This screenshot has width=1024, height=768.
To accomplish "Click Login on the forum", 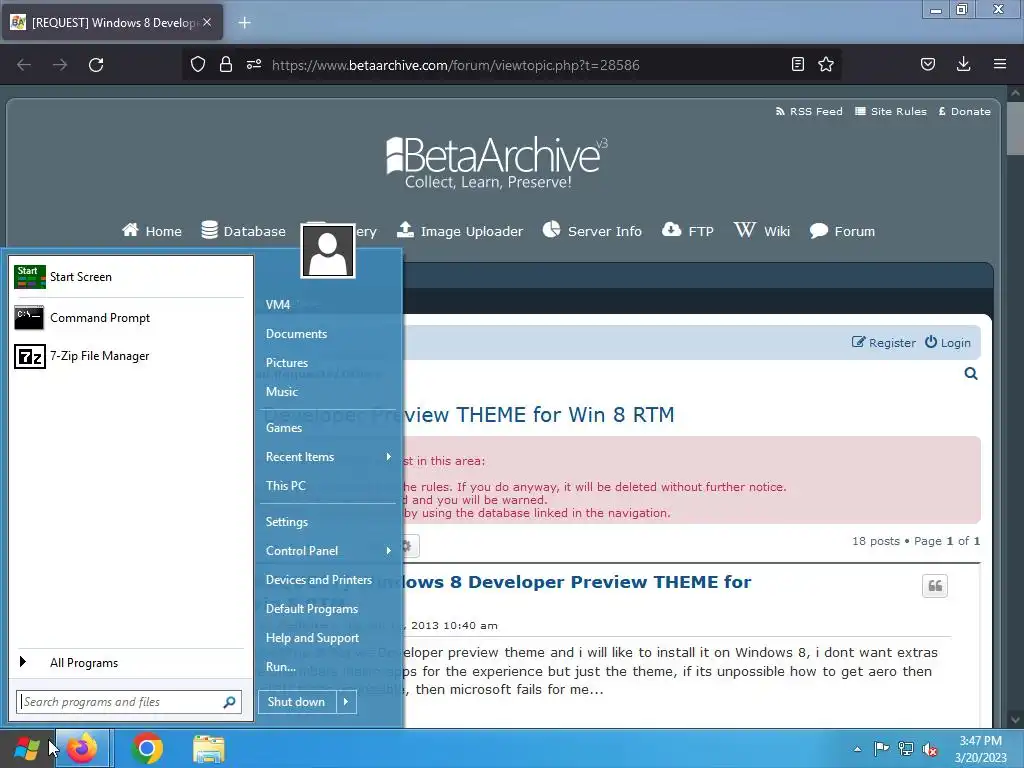I will pos(948,342).
